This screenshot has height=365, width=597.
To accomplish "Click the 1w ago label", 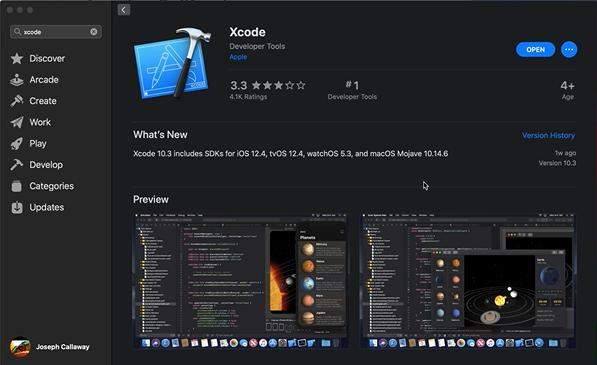I will click(x=565, y=153).
